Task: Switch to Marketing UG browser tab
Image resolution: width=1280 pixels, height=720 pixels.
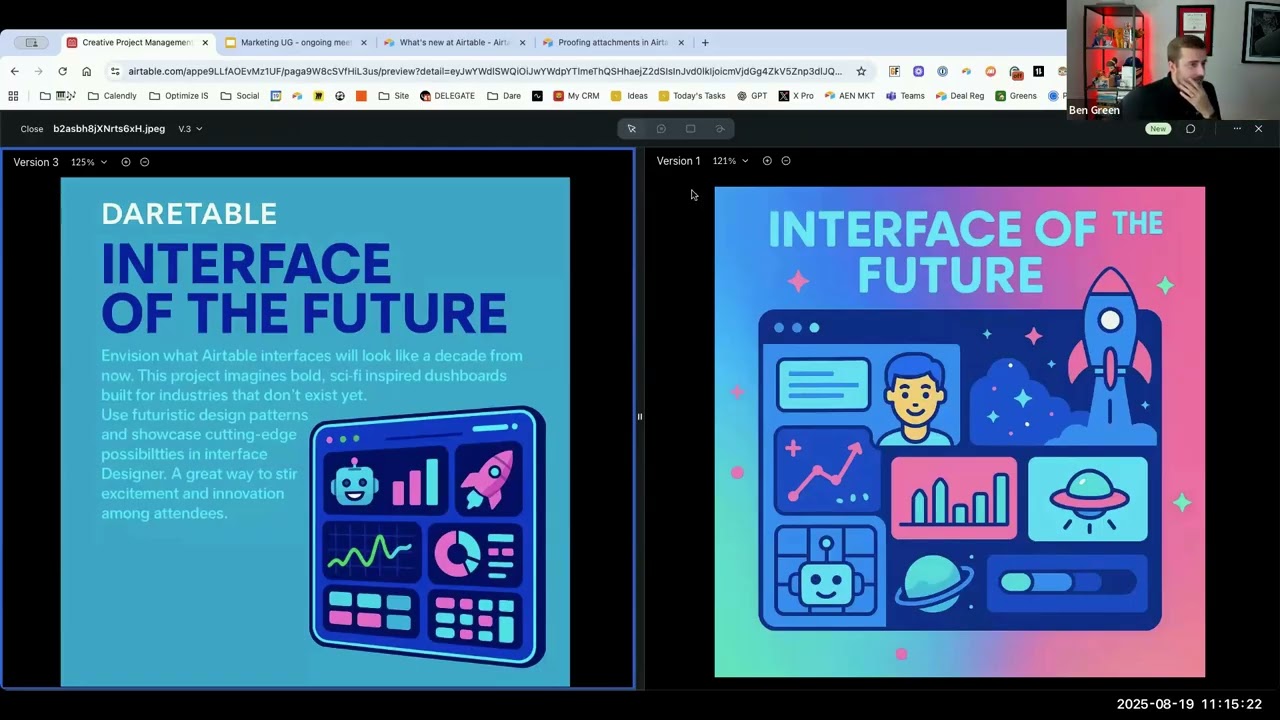Action: (x=296, y=43)
